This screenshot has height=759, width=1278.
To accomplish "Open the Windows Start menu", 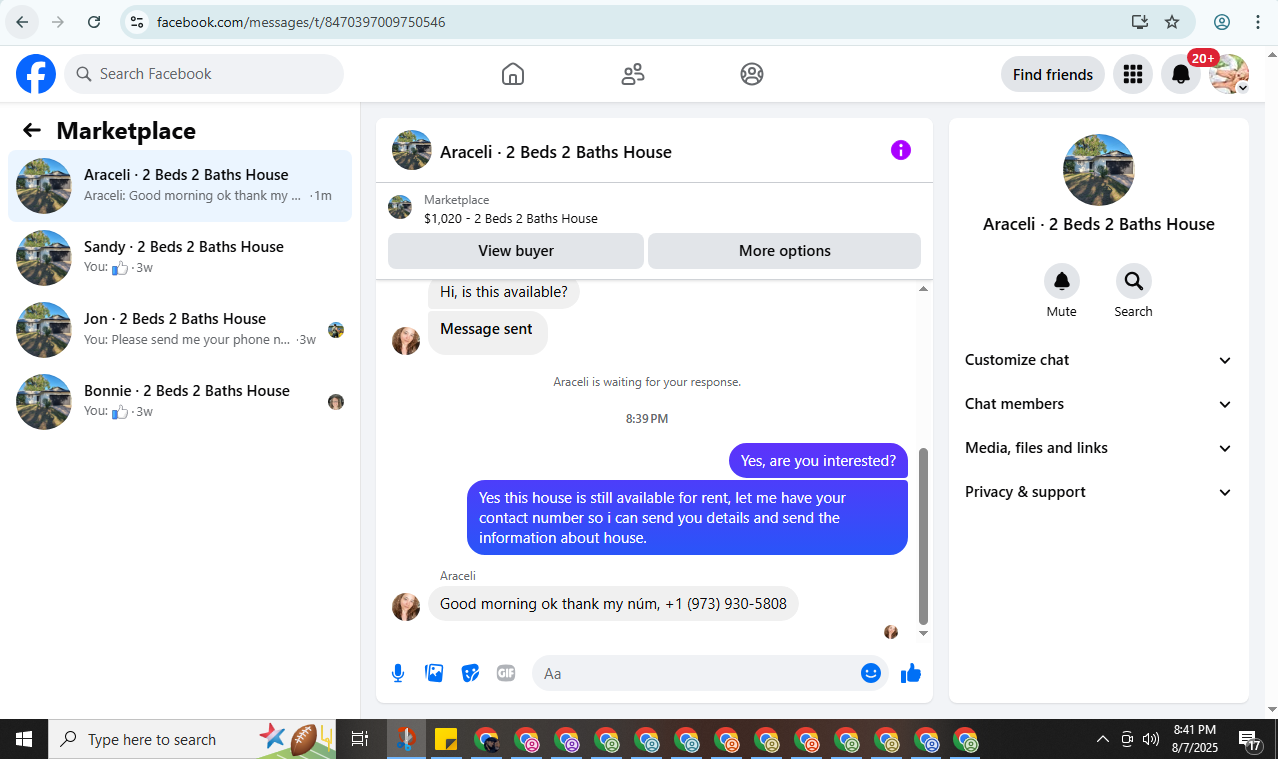I will point(24,739).
